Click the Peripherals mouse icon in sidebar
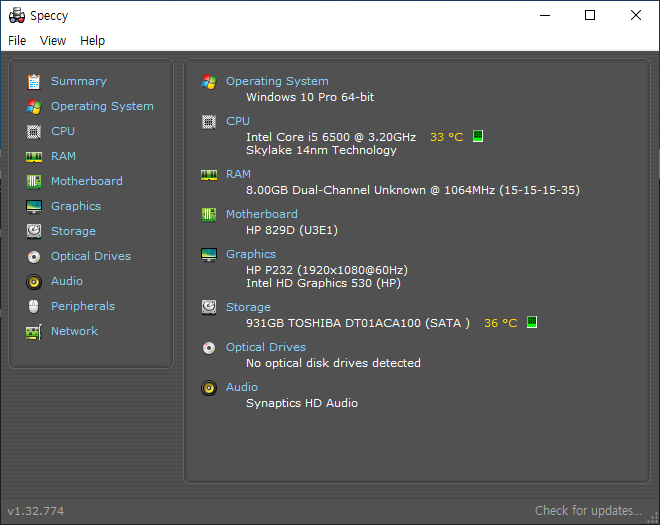This screenshot has height=525, width=660. click(x=34, y=306)
